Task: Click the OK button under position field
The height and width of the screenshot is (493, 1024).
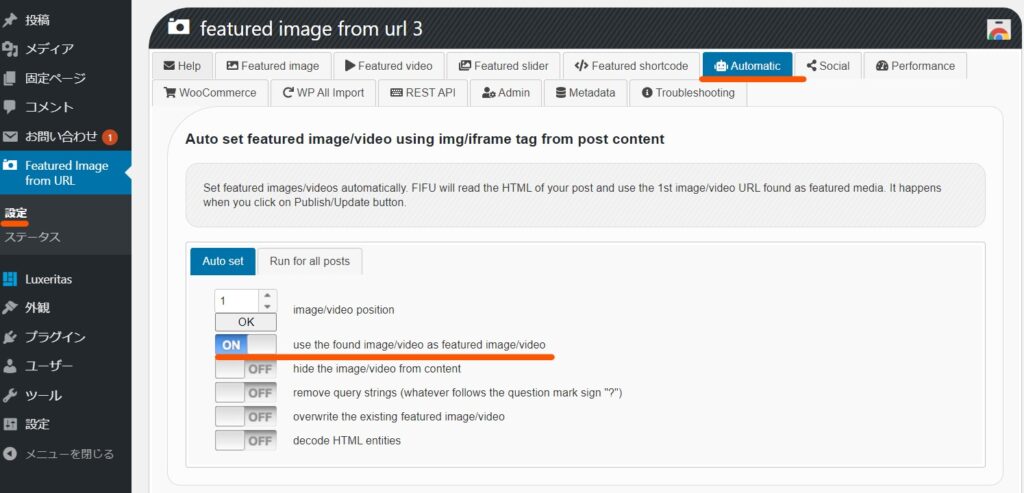Action: (x=246, y=322)
